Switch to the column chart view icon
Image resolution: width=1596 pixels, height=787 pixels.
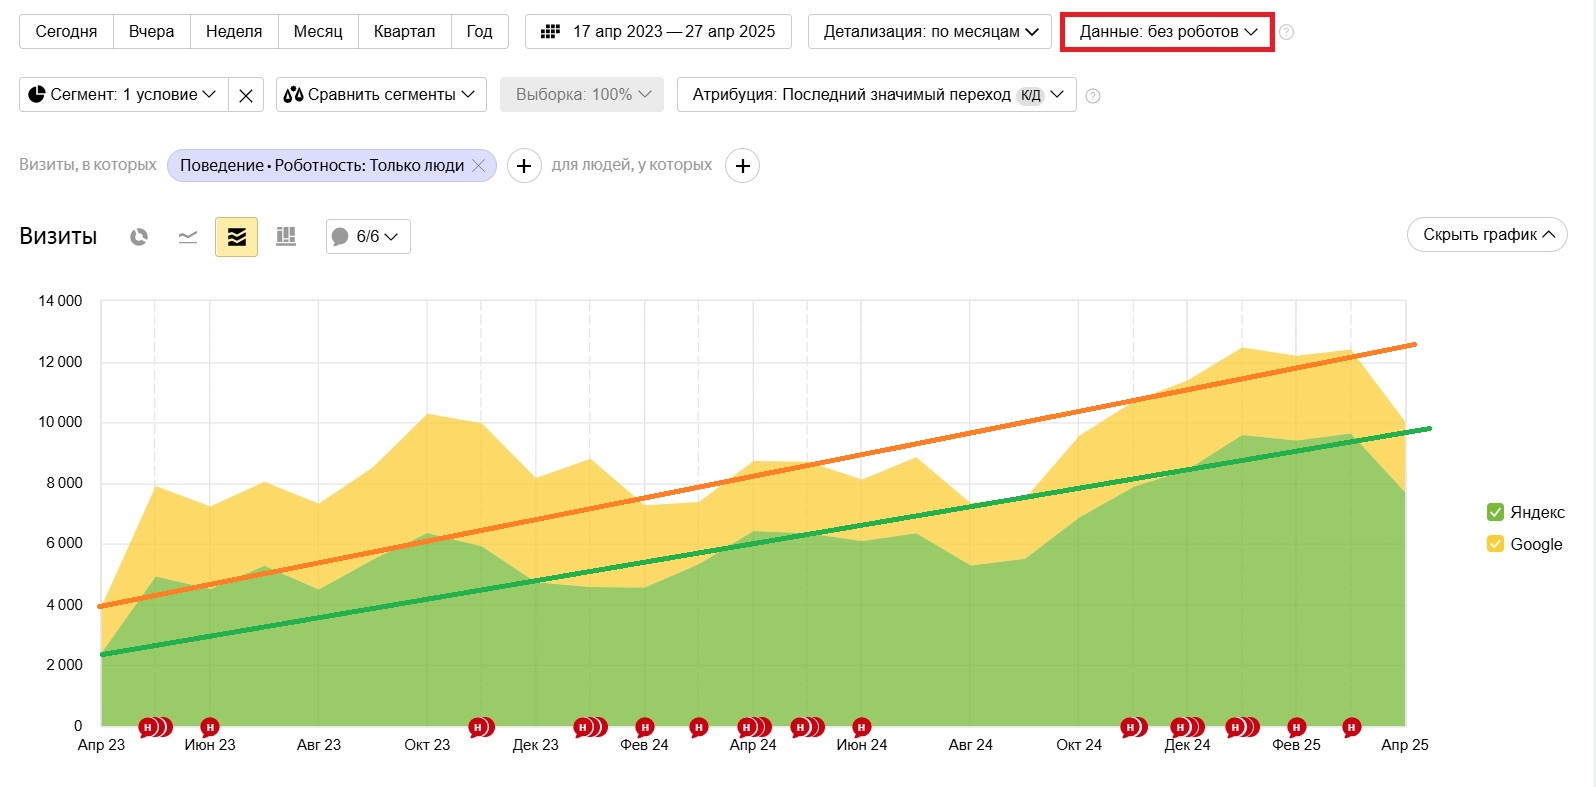pyautogui.click(x=286, y=237)
